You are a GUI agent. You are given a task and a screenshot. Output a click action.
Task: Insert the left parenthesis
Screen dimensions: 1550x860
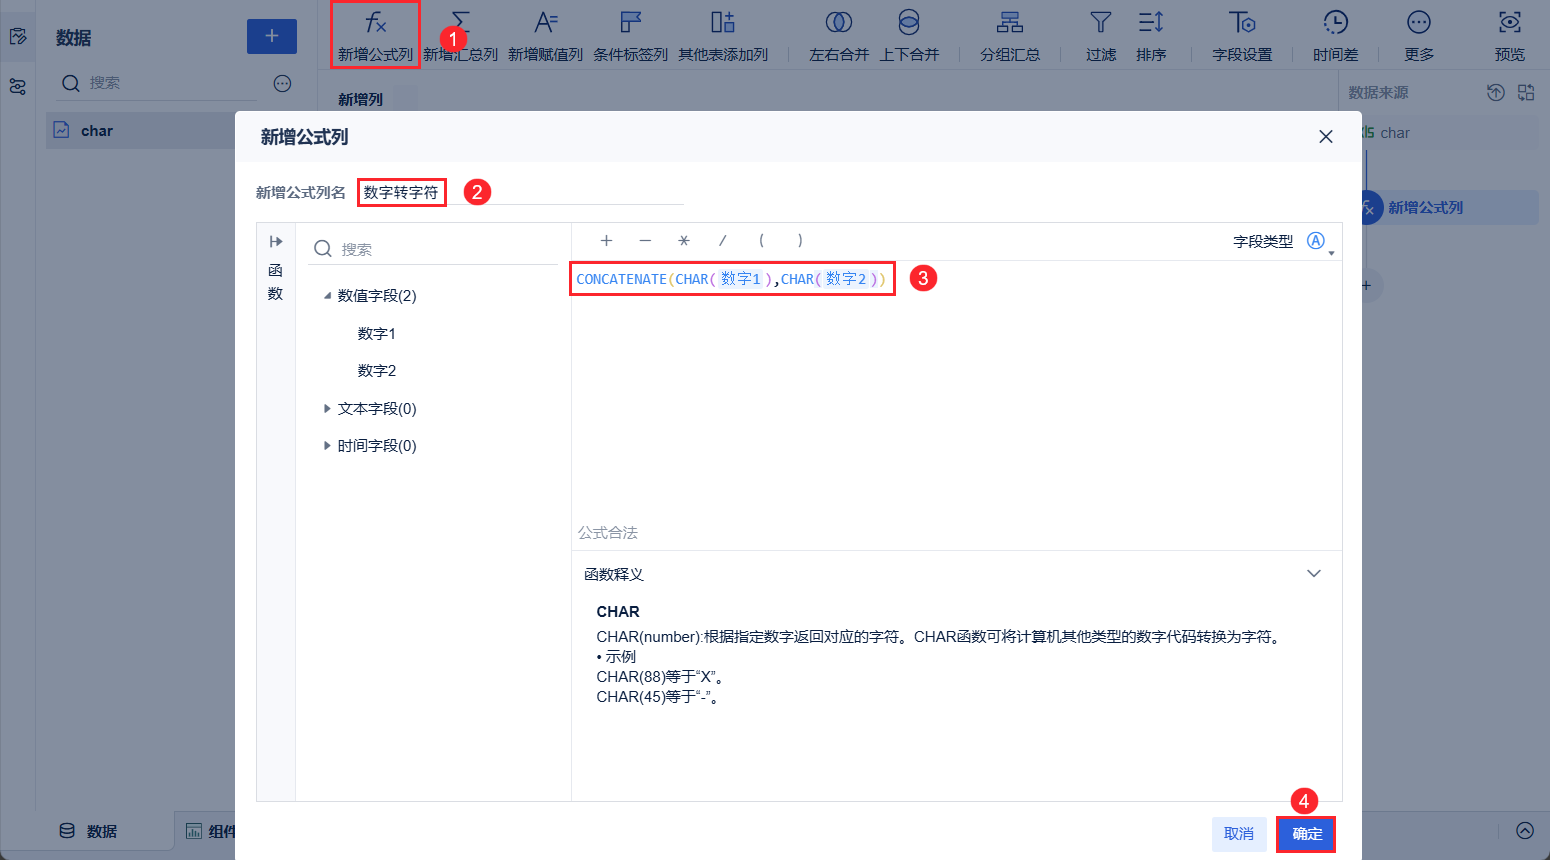tap(761, 241)
